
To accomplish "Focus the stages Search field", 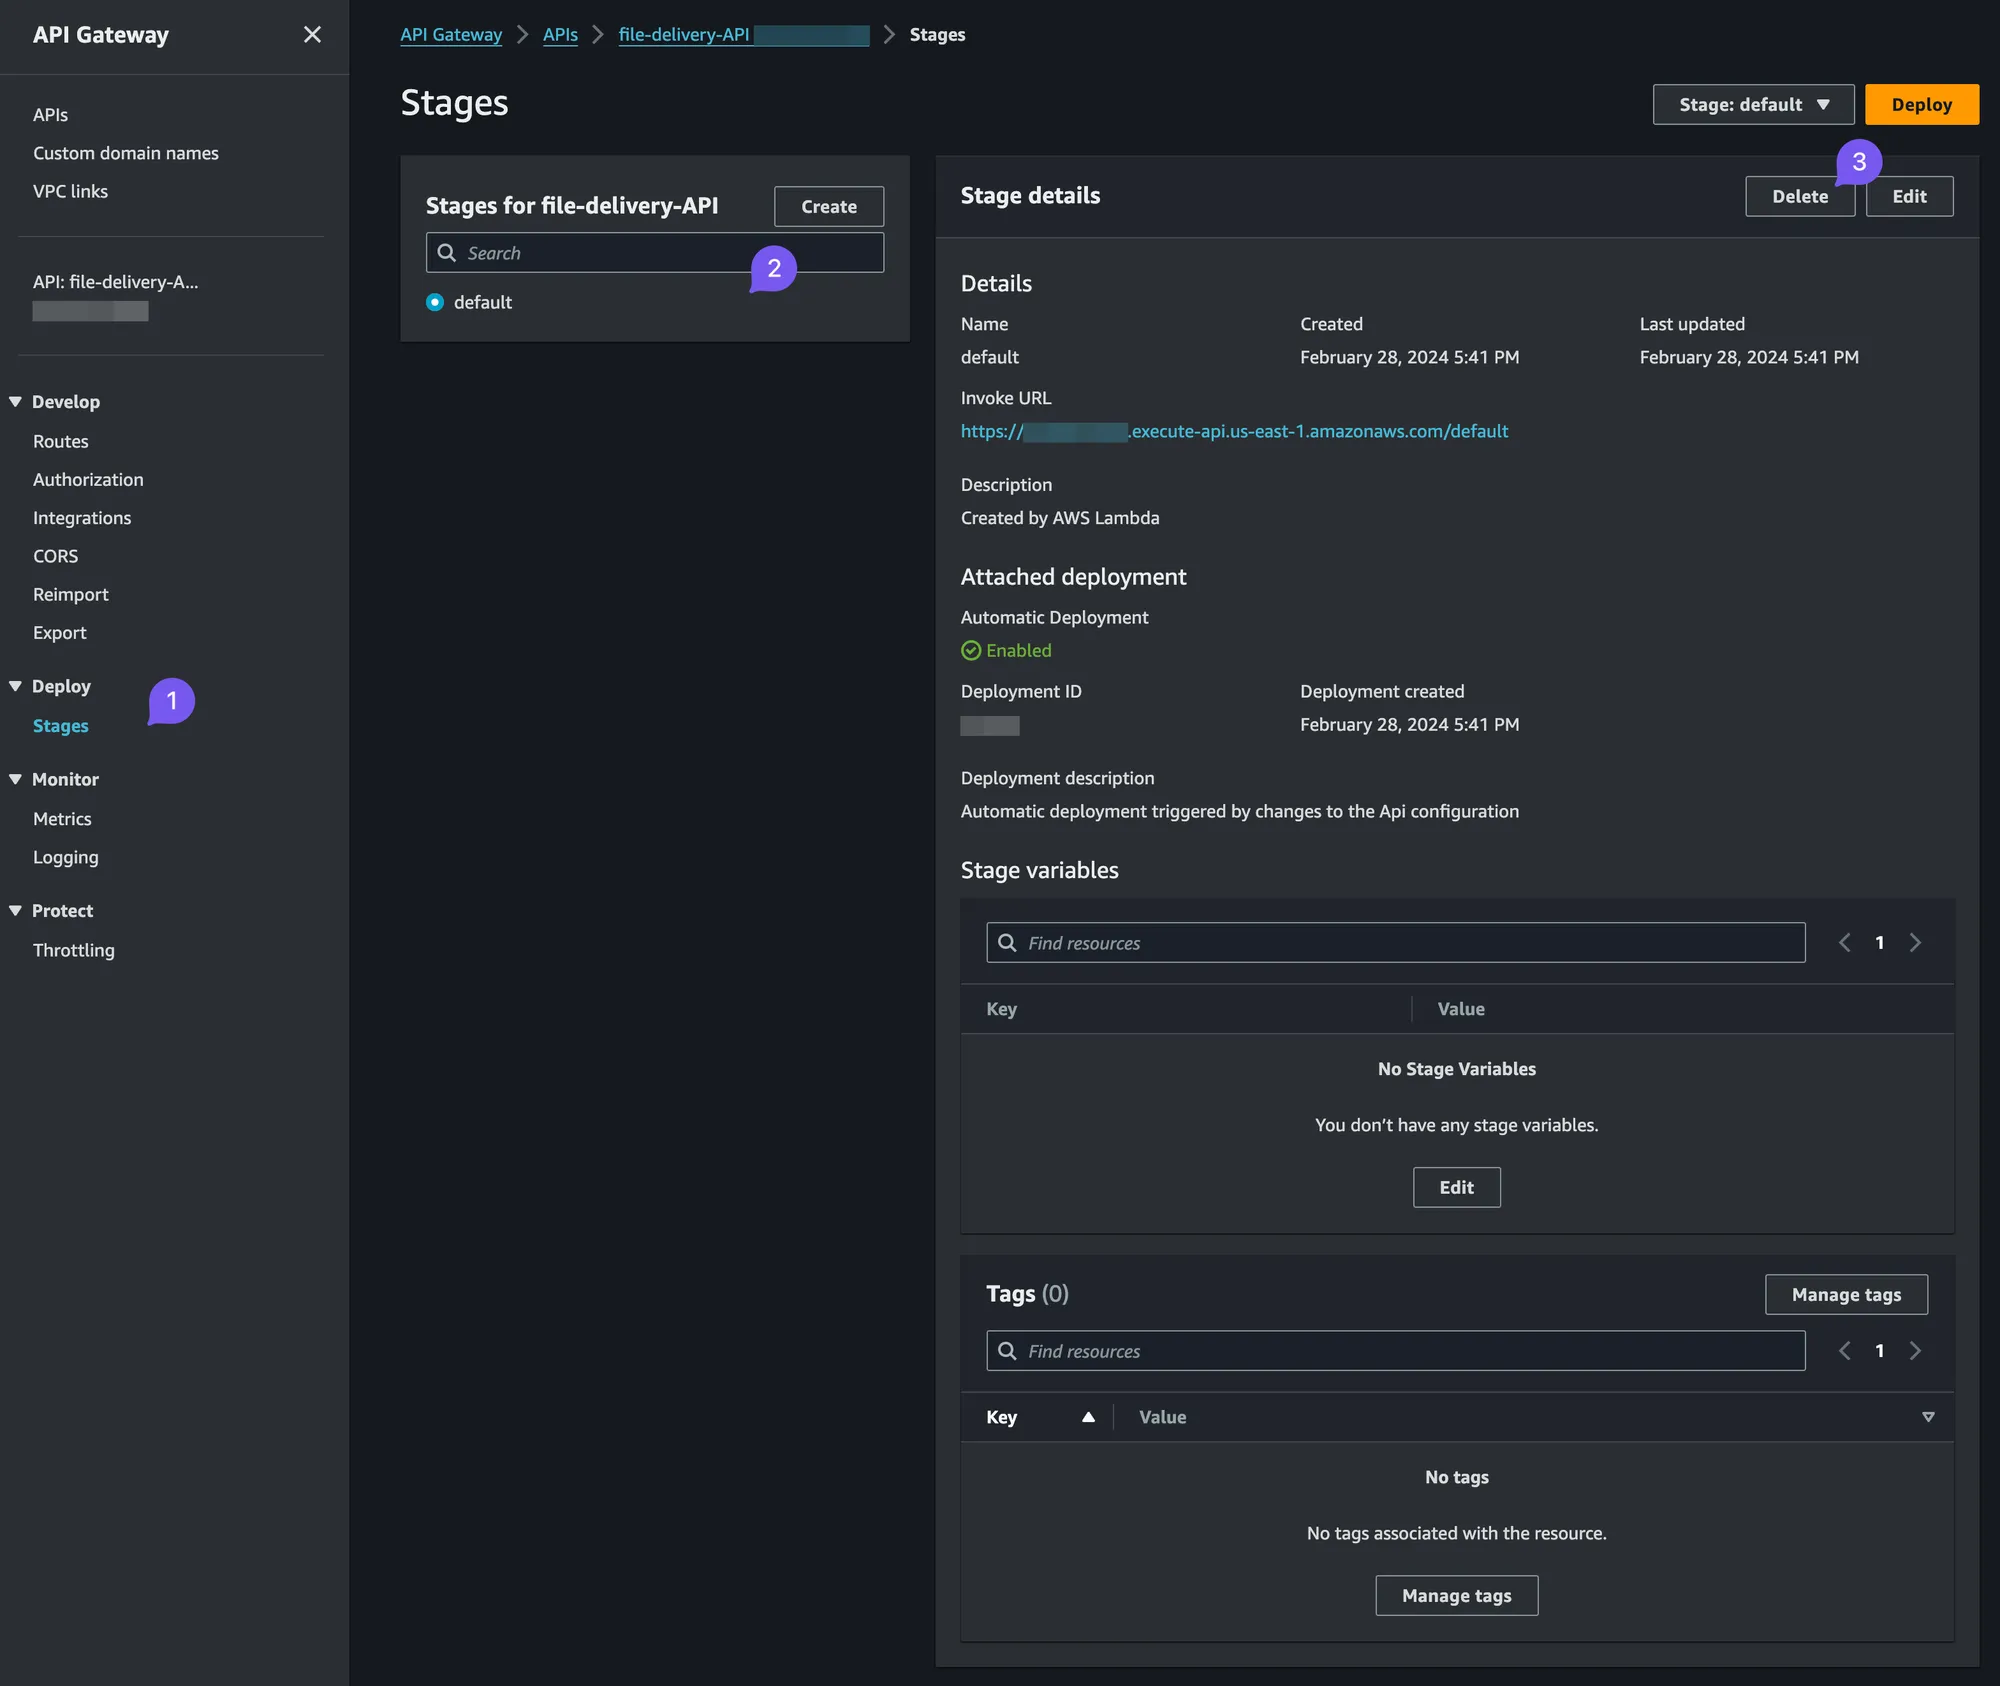I will [654, 253].
